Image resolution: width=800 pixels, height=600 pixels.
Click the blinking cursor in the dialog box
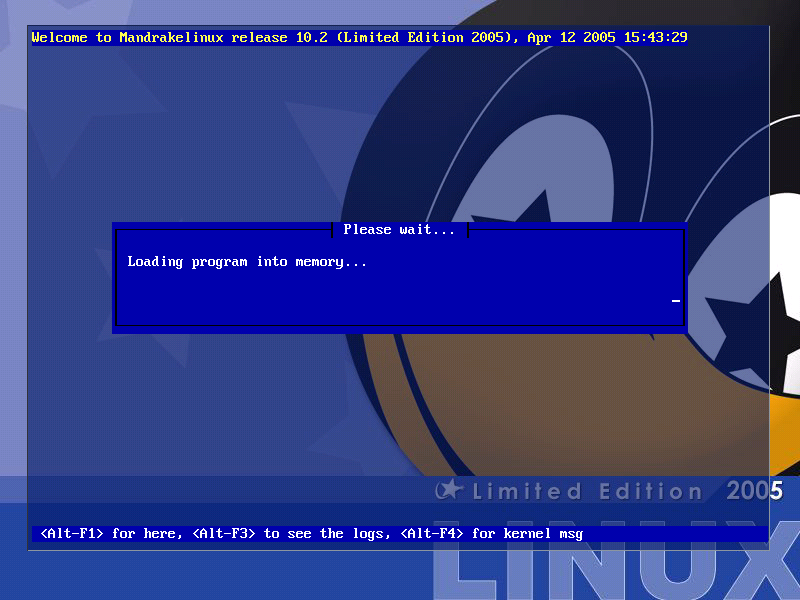click(x=676, y=301)
